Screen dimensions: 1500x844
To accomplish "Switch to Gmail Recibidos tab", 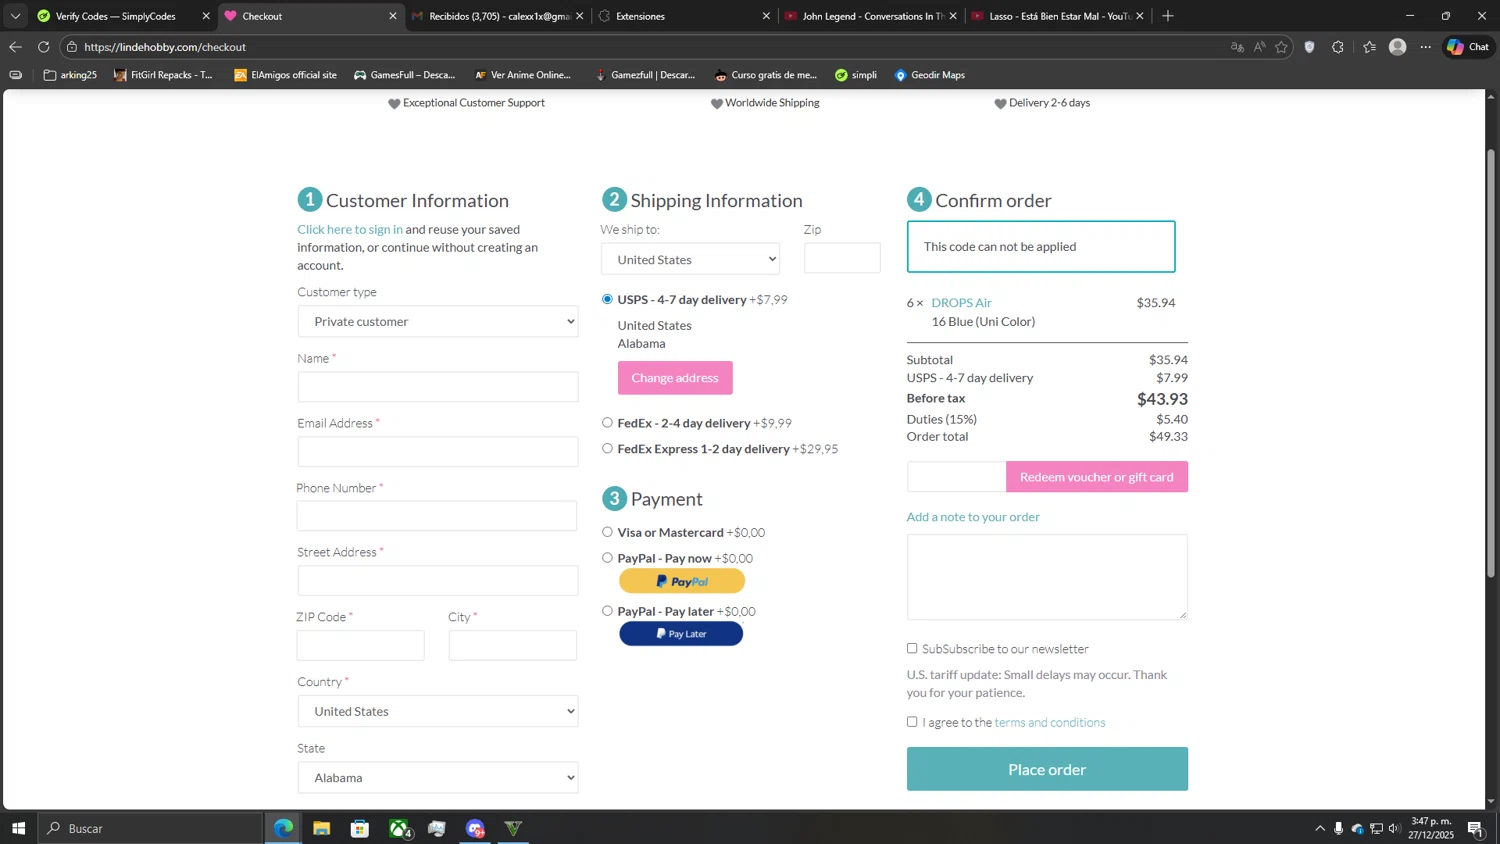I will [x=497, y=16].
